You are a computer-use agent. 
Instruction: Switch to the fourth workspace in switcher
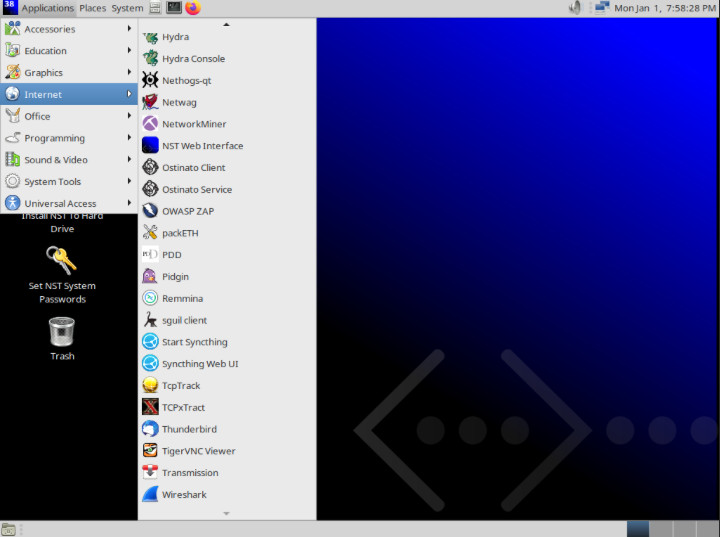706,529
